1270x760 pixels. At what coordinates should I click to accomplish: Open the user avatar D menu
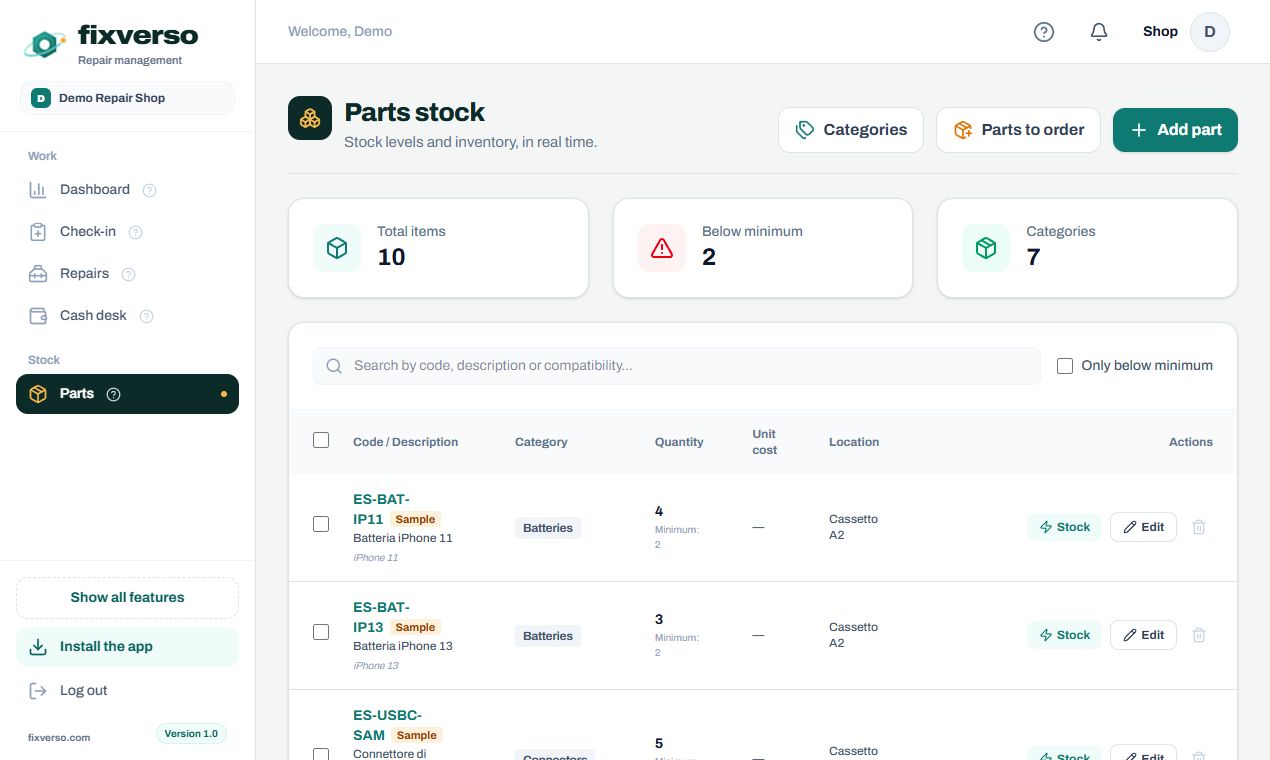1209,32
